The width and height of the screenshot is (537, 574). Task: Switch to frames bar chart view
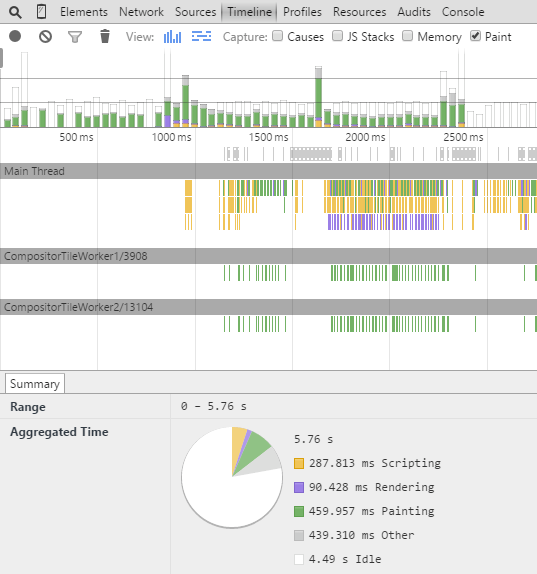[172, 37]
